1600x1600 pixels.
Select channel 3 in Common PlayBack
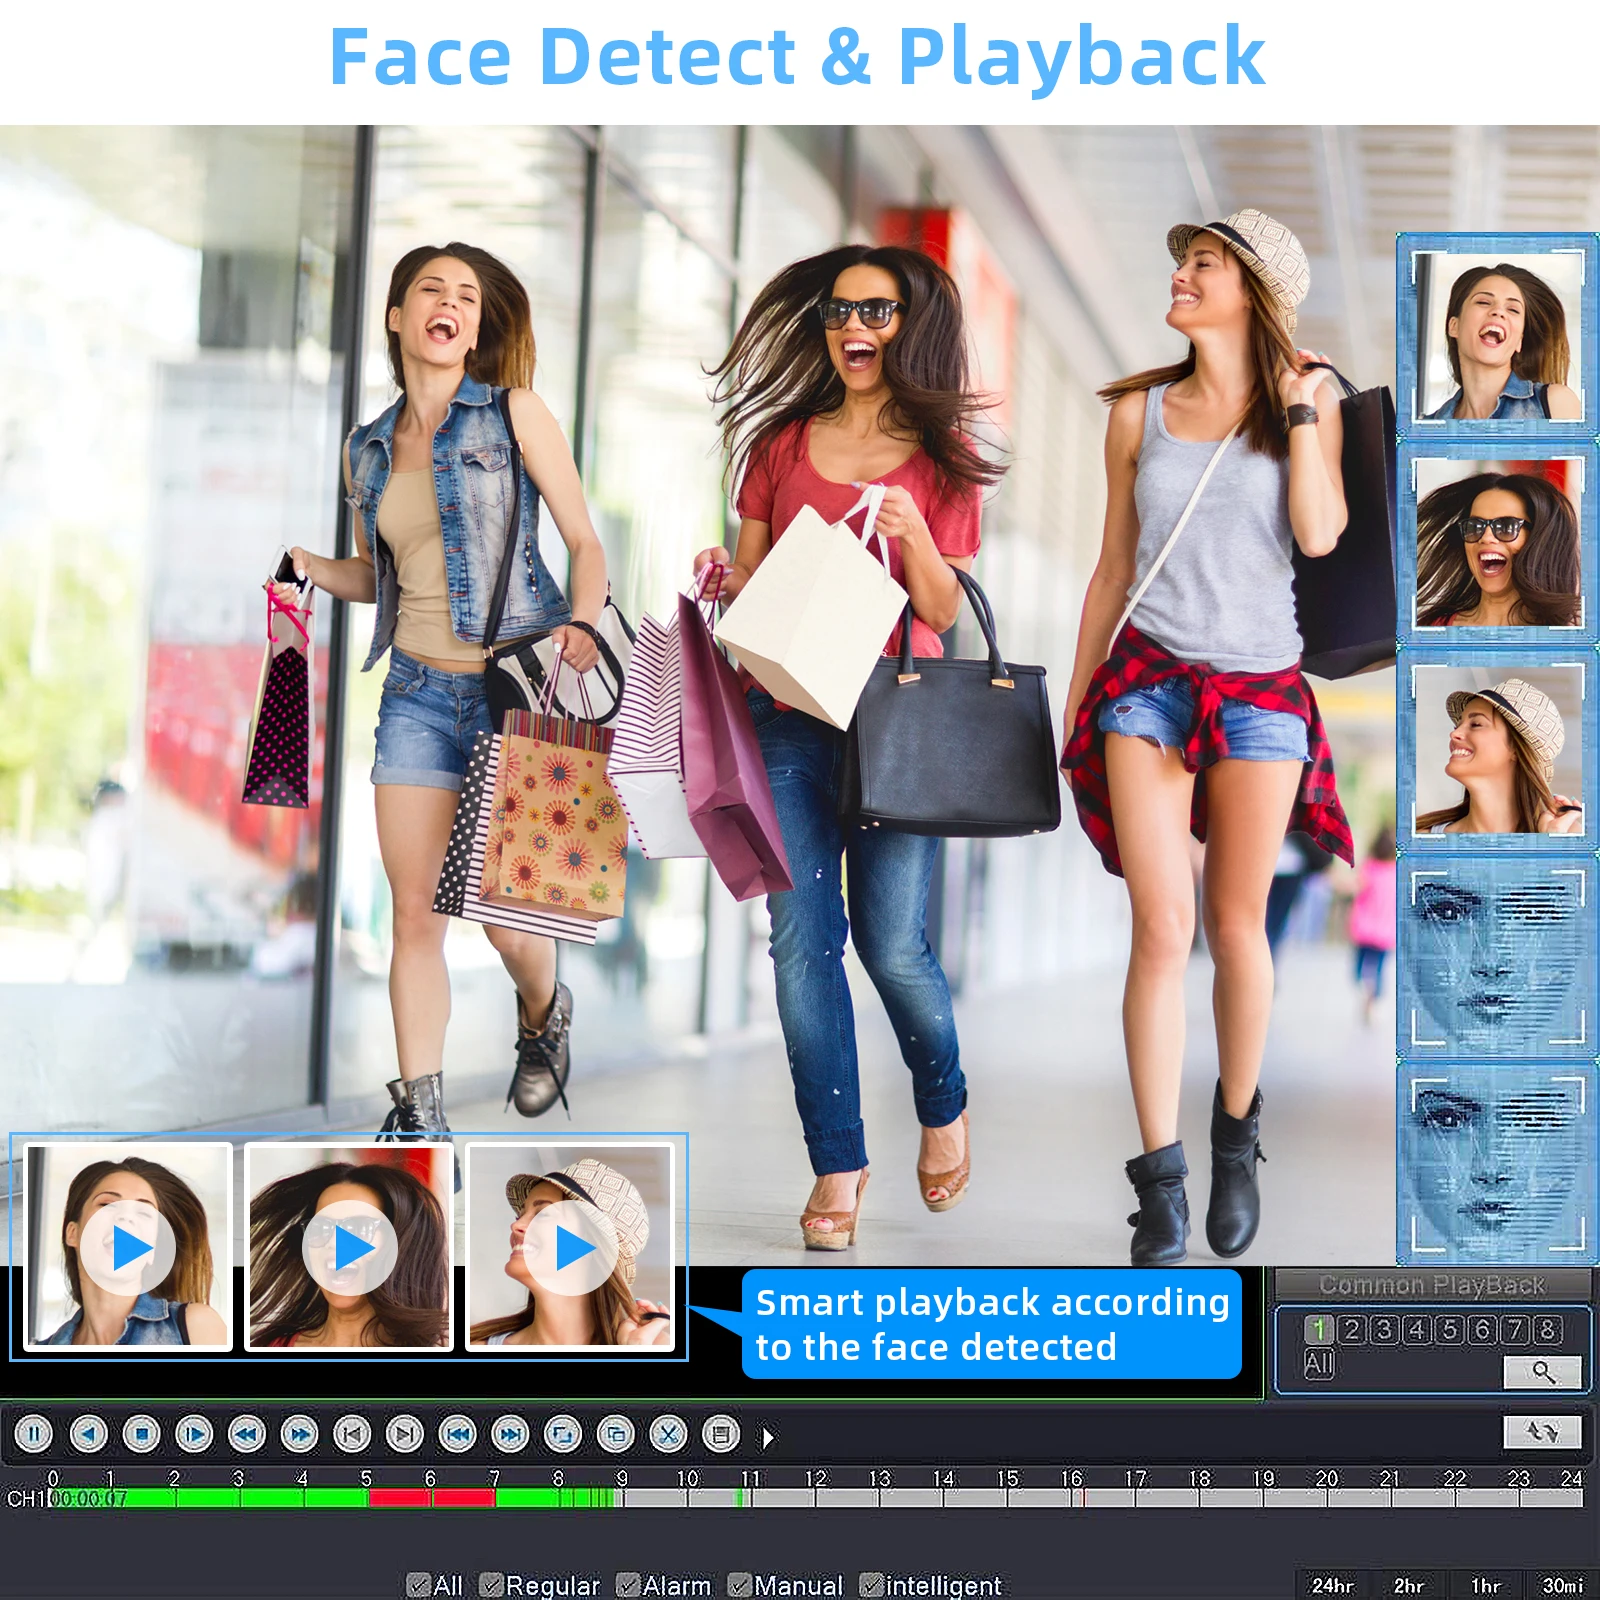pos(1385,1329)
